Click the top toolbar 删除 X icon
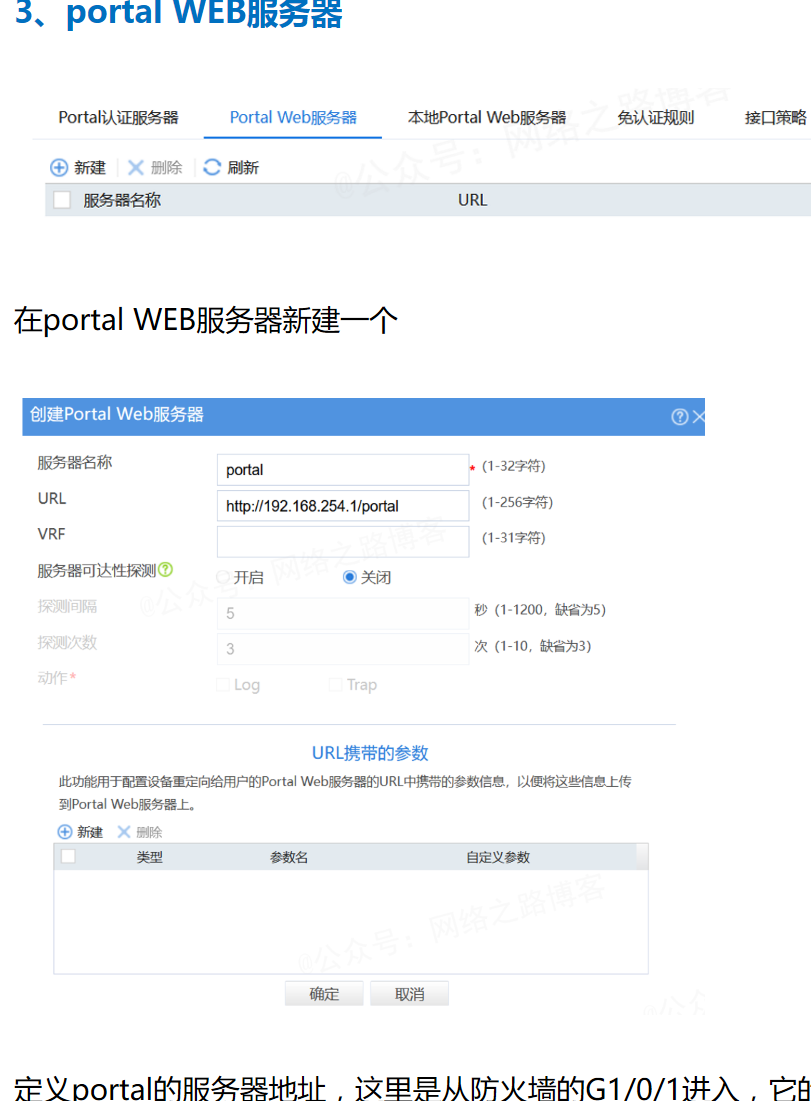This screenshot has width=811, height=1101. (136, 168)
